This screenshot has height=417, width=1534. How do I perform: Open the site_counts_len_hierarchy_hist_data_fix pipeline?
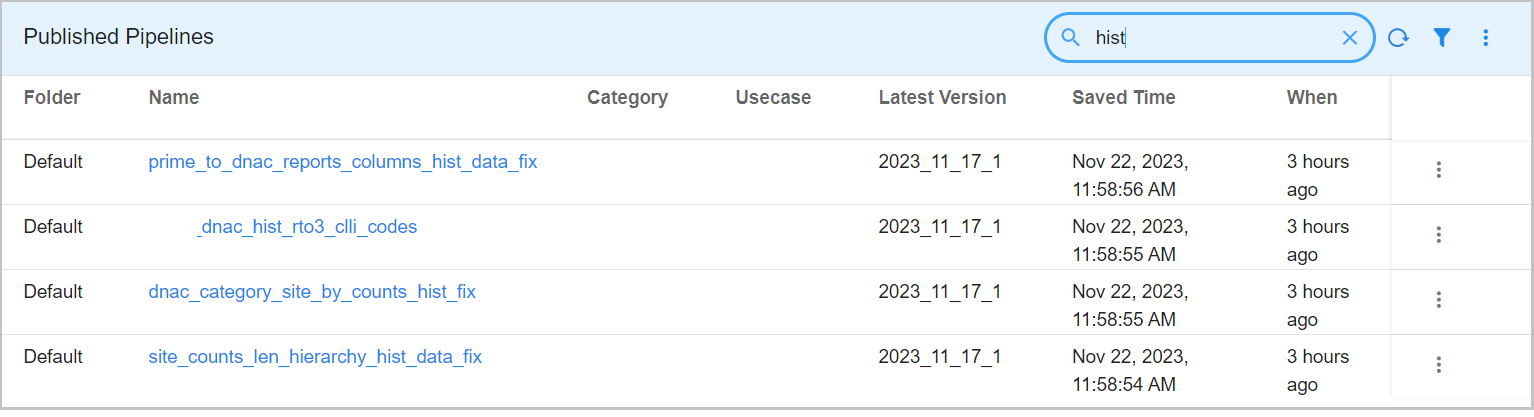click(315, 357)
